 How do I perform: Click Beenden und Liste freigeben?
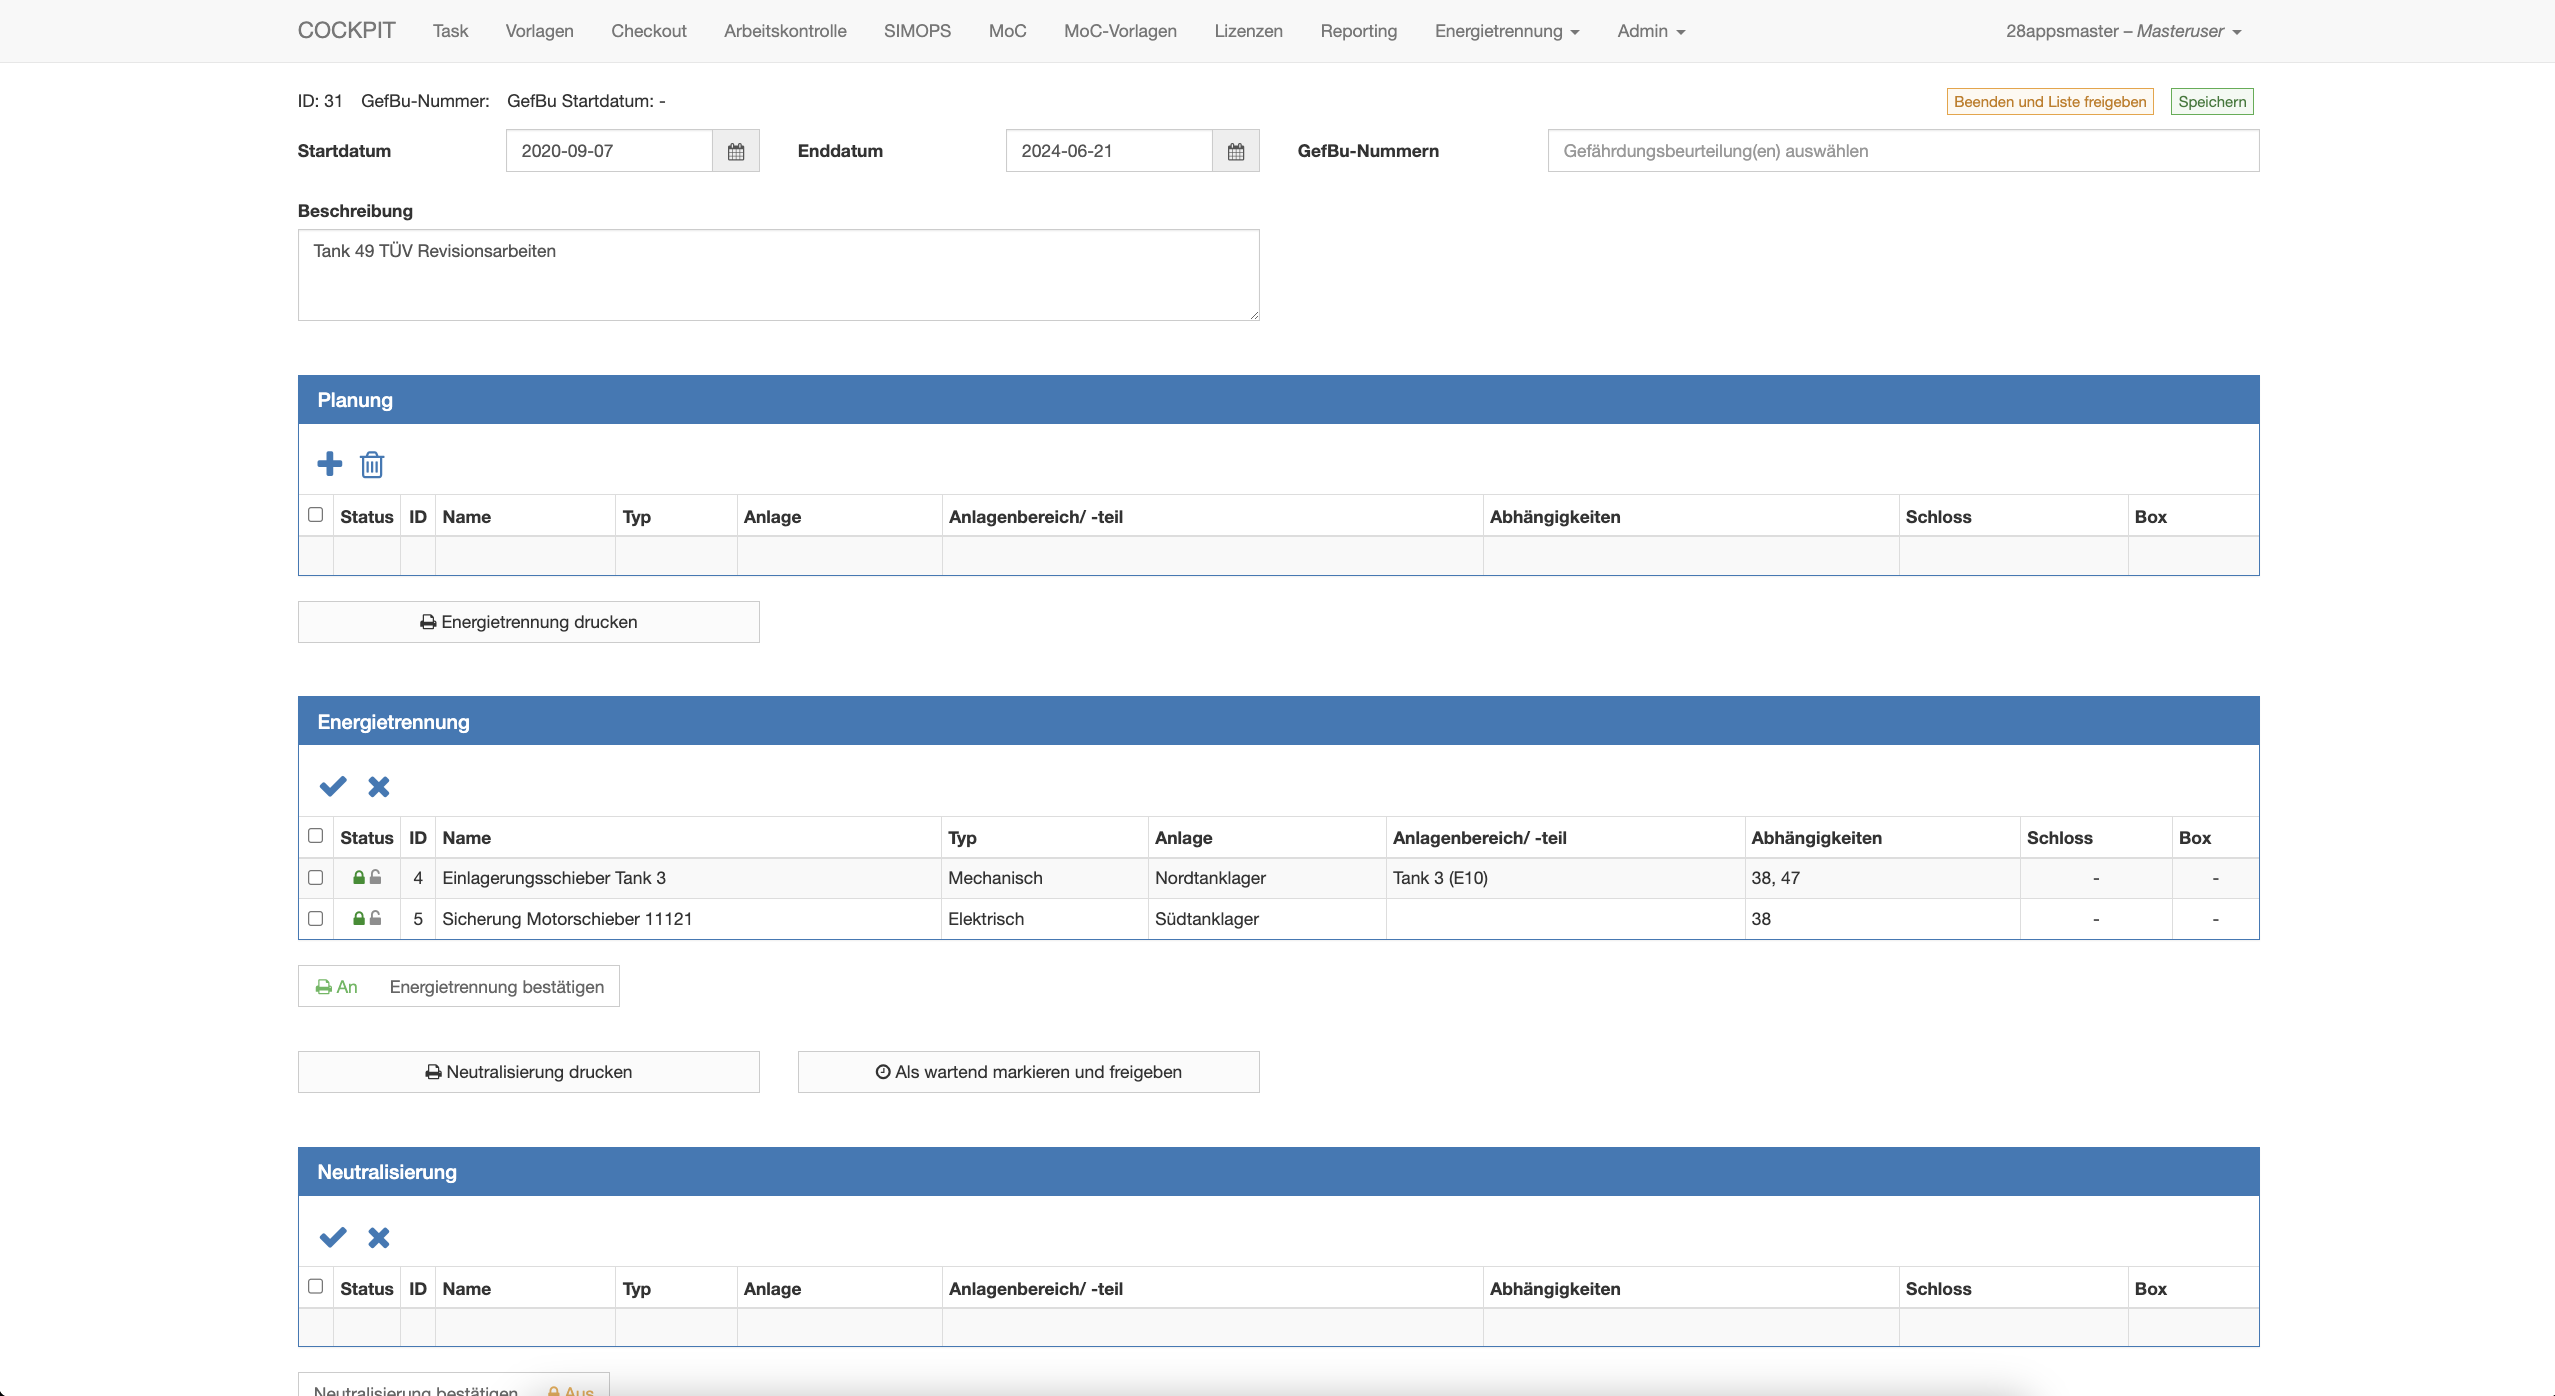2049,102
